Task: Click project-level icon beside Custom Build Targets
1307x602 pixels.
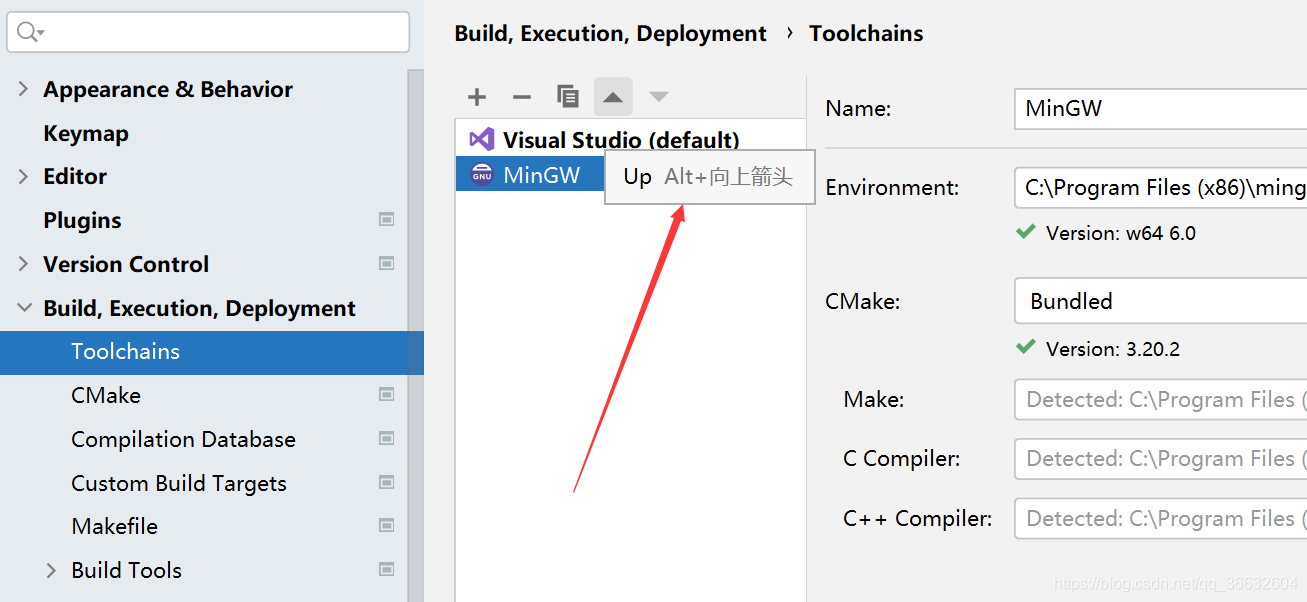Action: [x=387, y=483]
